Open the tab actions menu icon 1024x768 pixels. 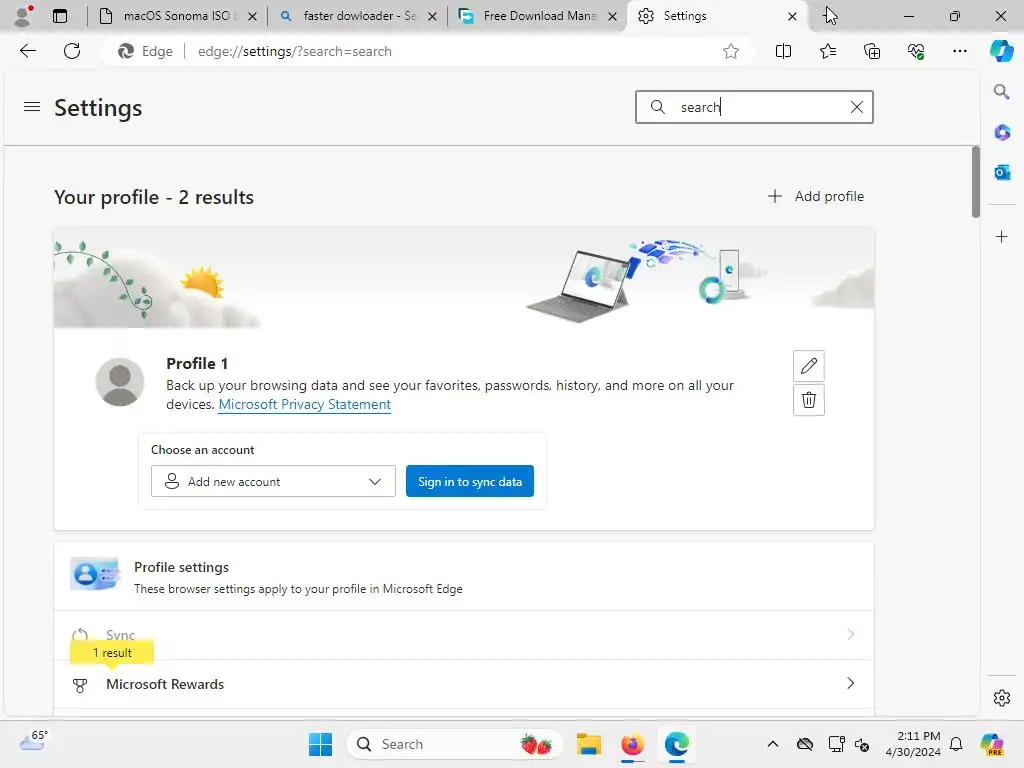(x=60, y=16)
